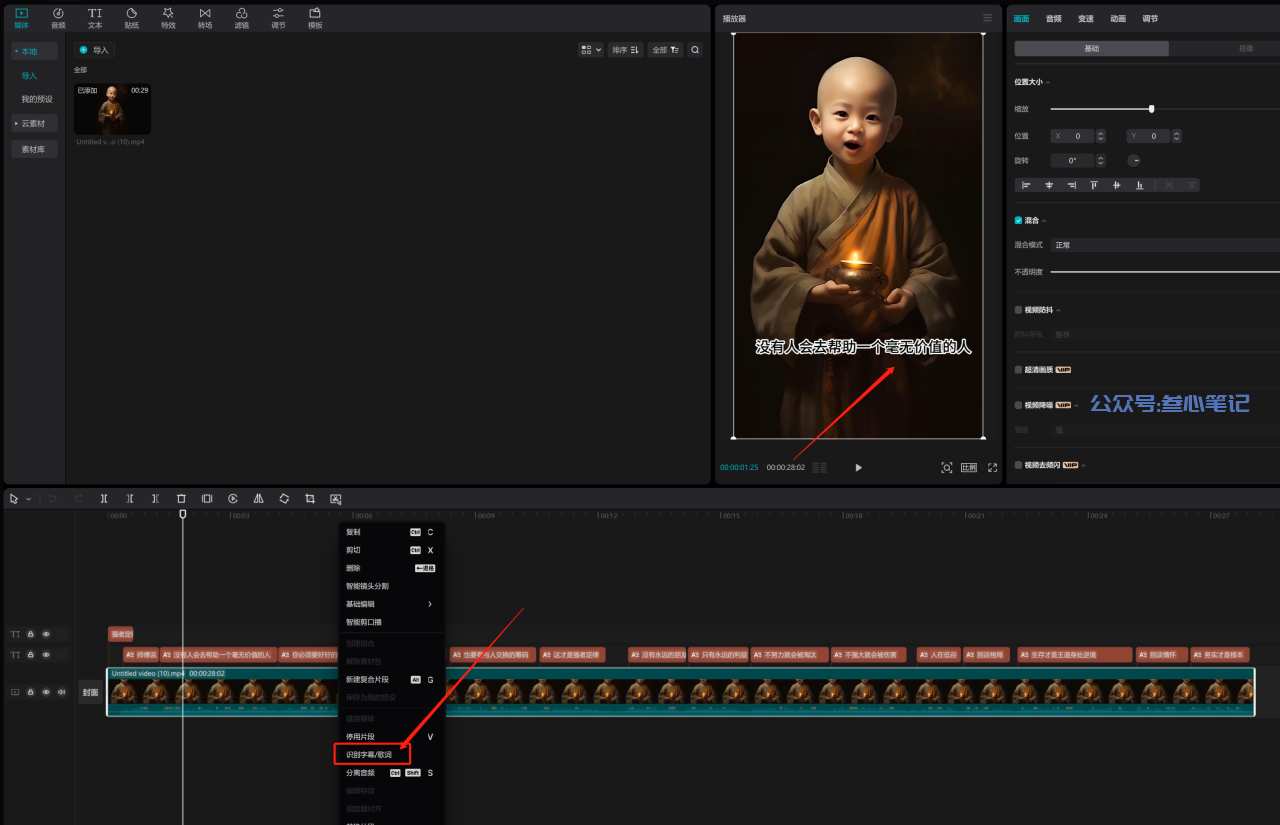Enable the 视频去频闪 checkbox
The image size is (1280, 825).
pos(1018,465)
